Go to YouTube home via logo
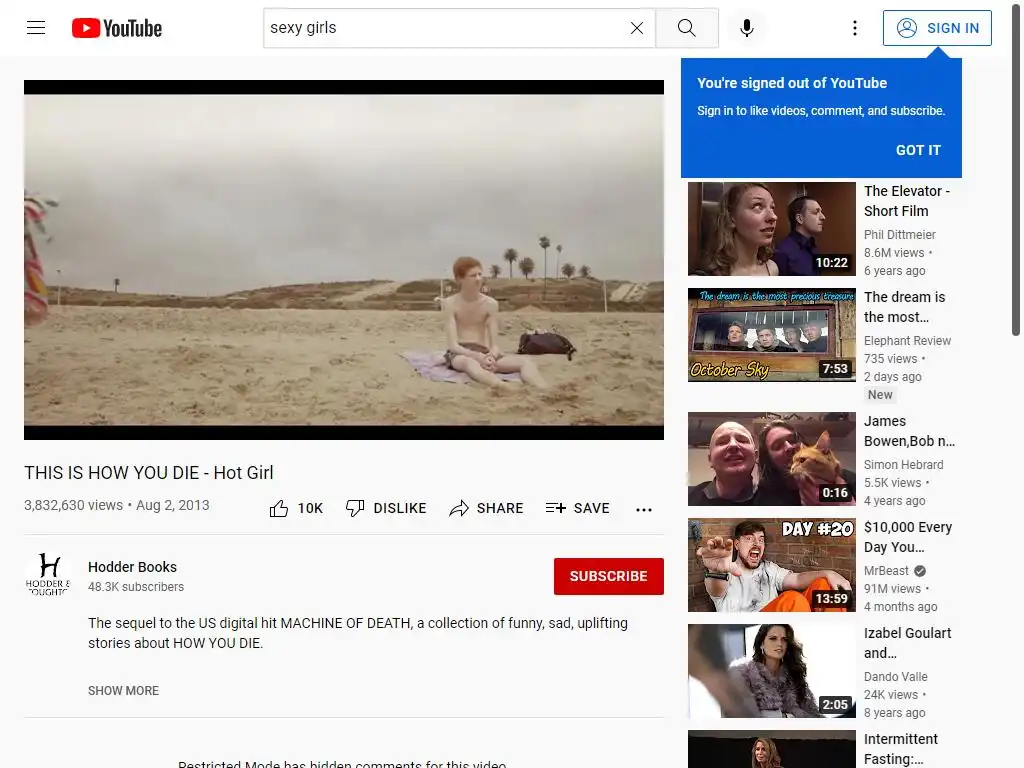Screen dimensions: 1024x768 117,28
